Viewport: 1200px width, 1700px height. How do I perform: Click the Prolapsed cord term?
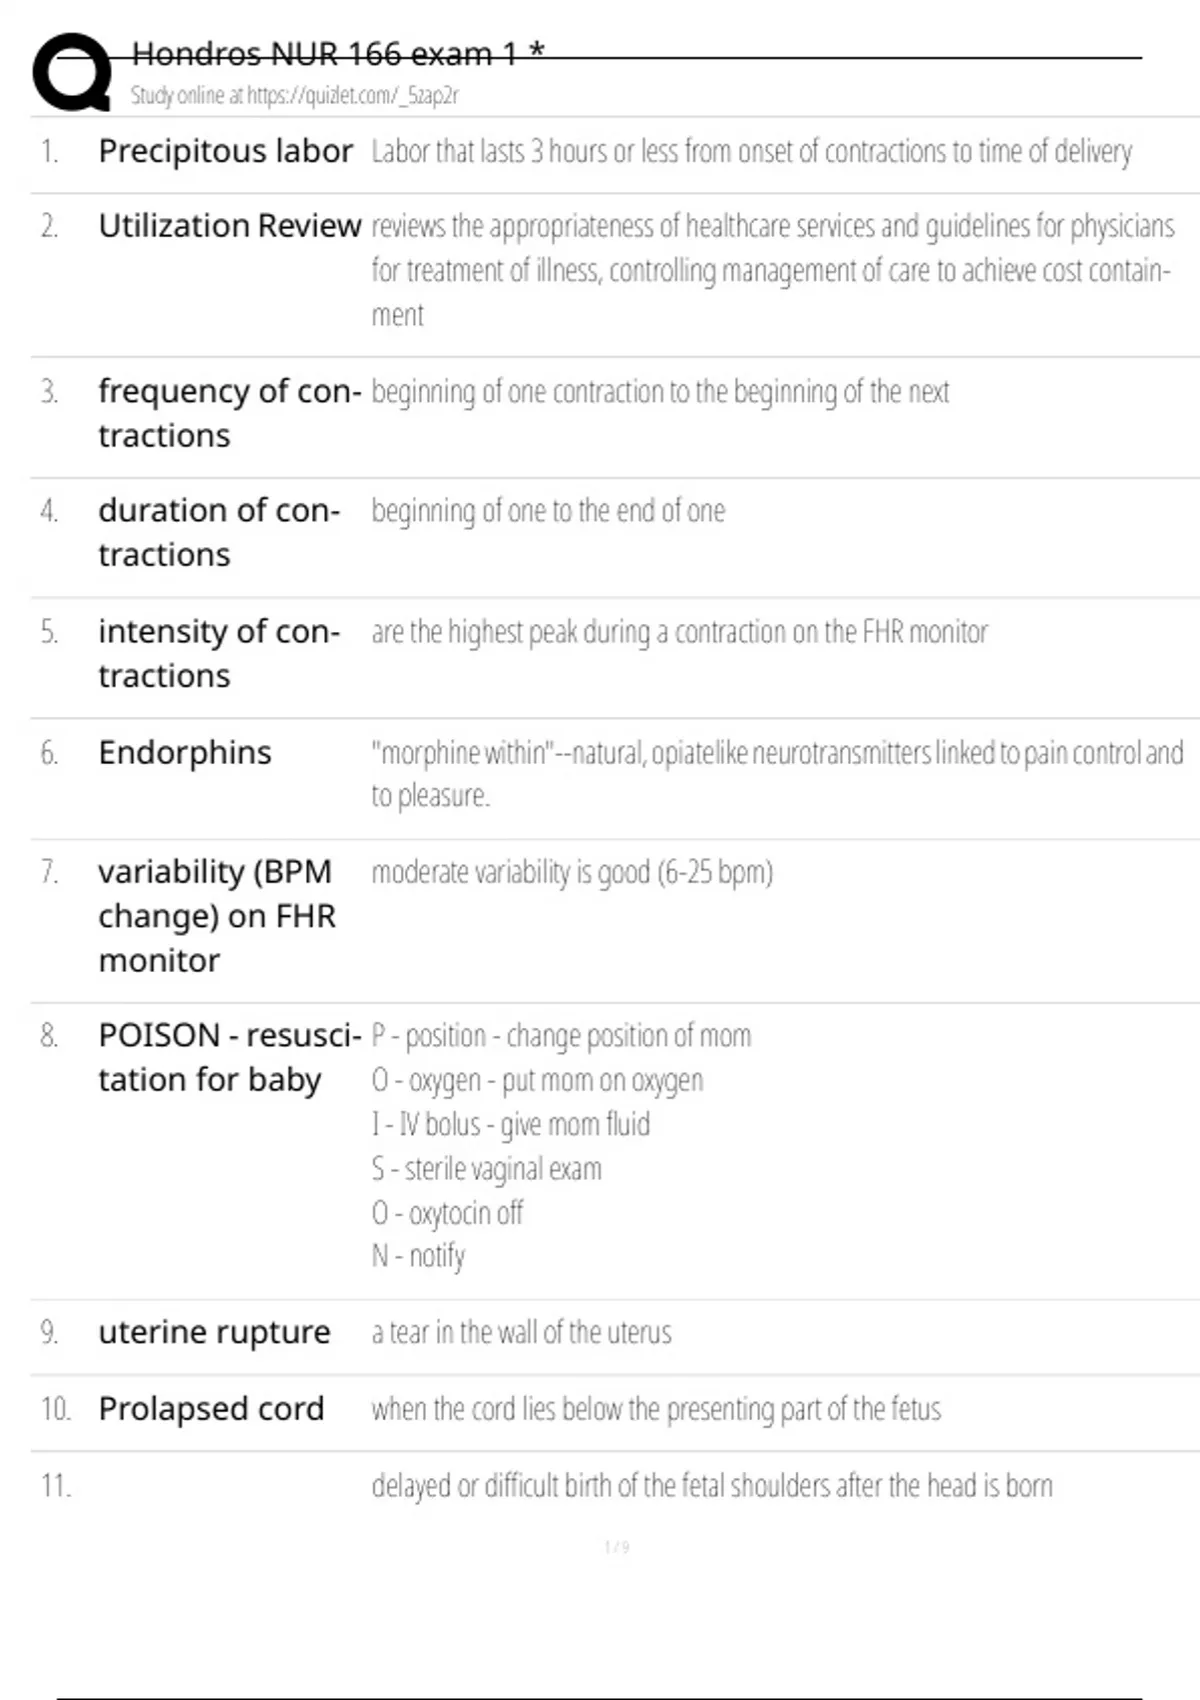[211, 1408]
